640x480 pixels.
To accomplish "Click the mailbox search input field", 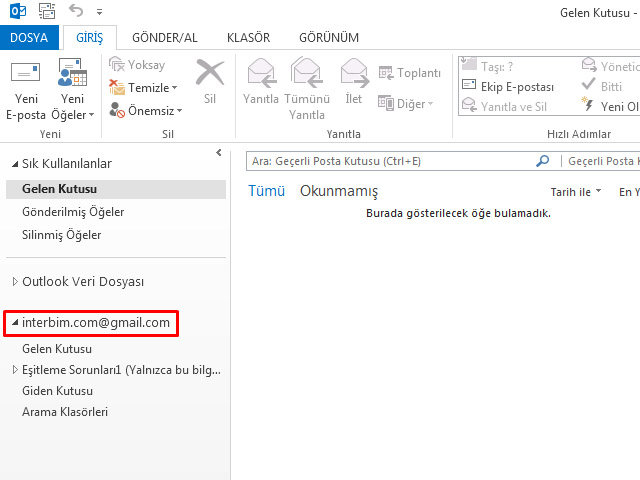I will (x=390, y=160).
